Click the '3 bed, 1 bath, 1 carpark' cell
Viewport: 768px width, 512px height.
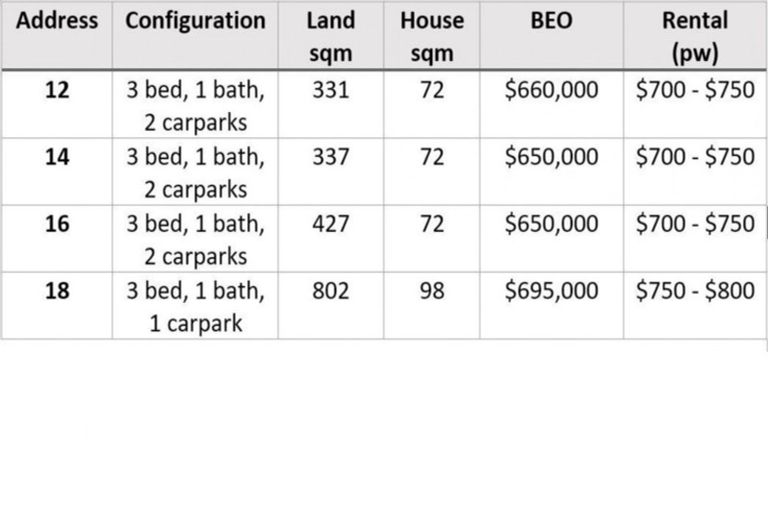(196, 307)
